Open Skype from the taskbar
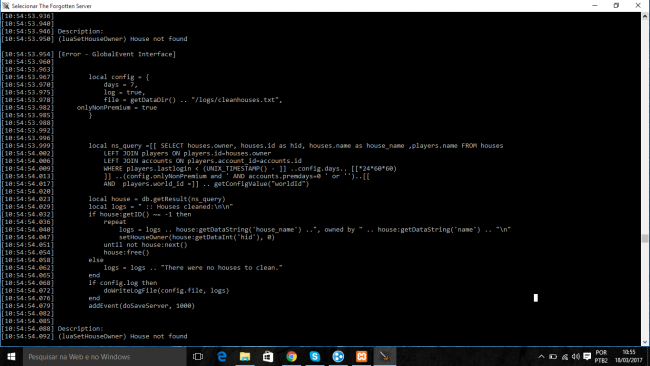The width and height of the screenshot is (650, 366). (315, 356)
